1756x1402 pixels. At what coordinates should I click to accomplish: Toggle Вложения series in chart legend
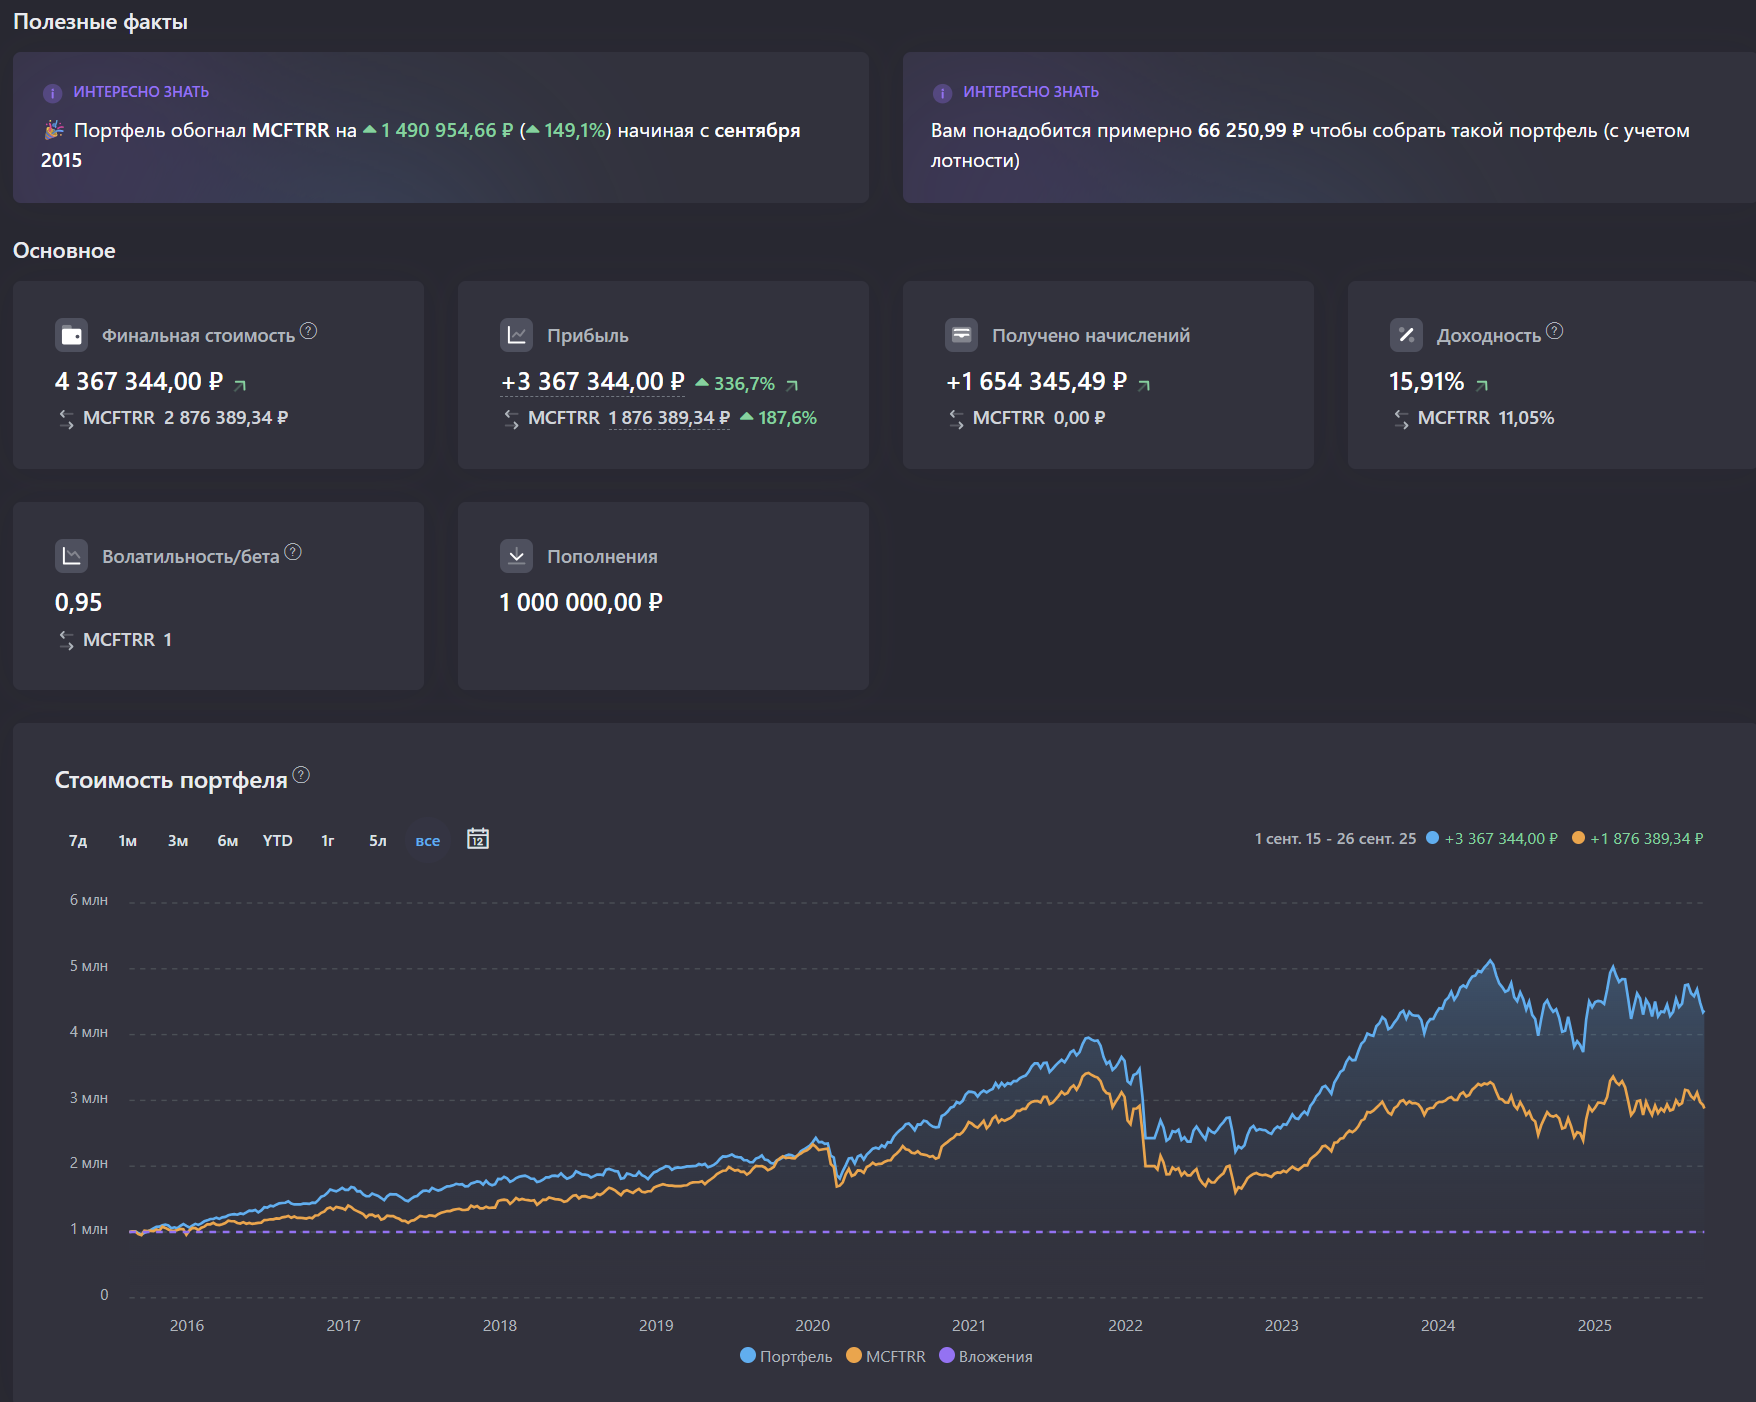pyautogui.click(x=986, y=1356)
